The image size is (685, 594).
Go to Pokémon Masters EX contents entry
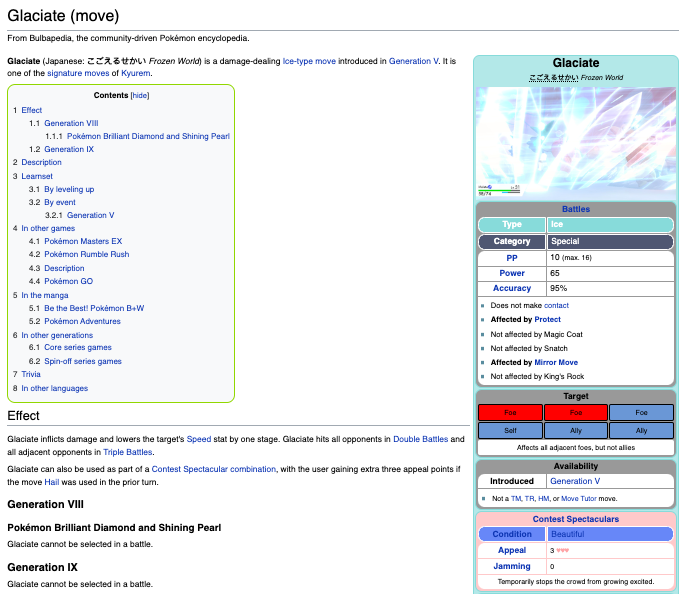coord(83,241)
